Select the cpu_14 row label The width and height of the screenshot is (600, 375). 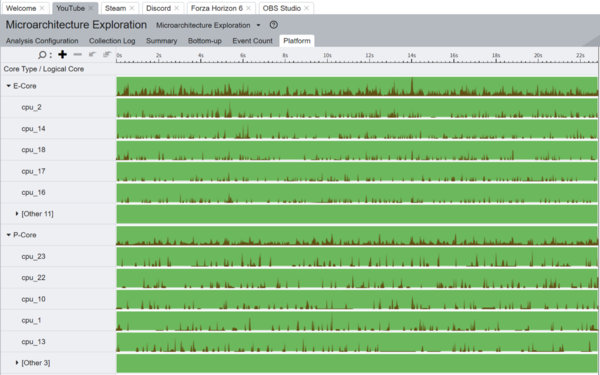33,129
